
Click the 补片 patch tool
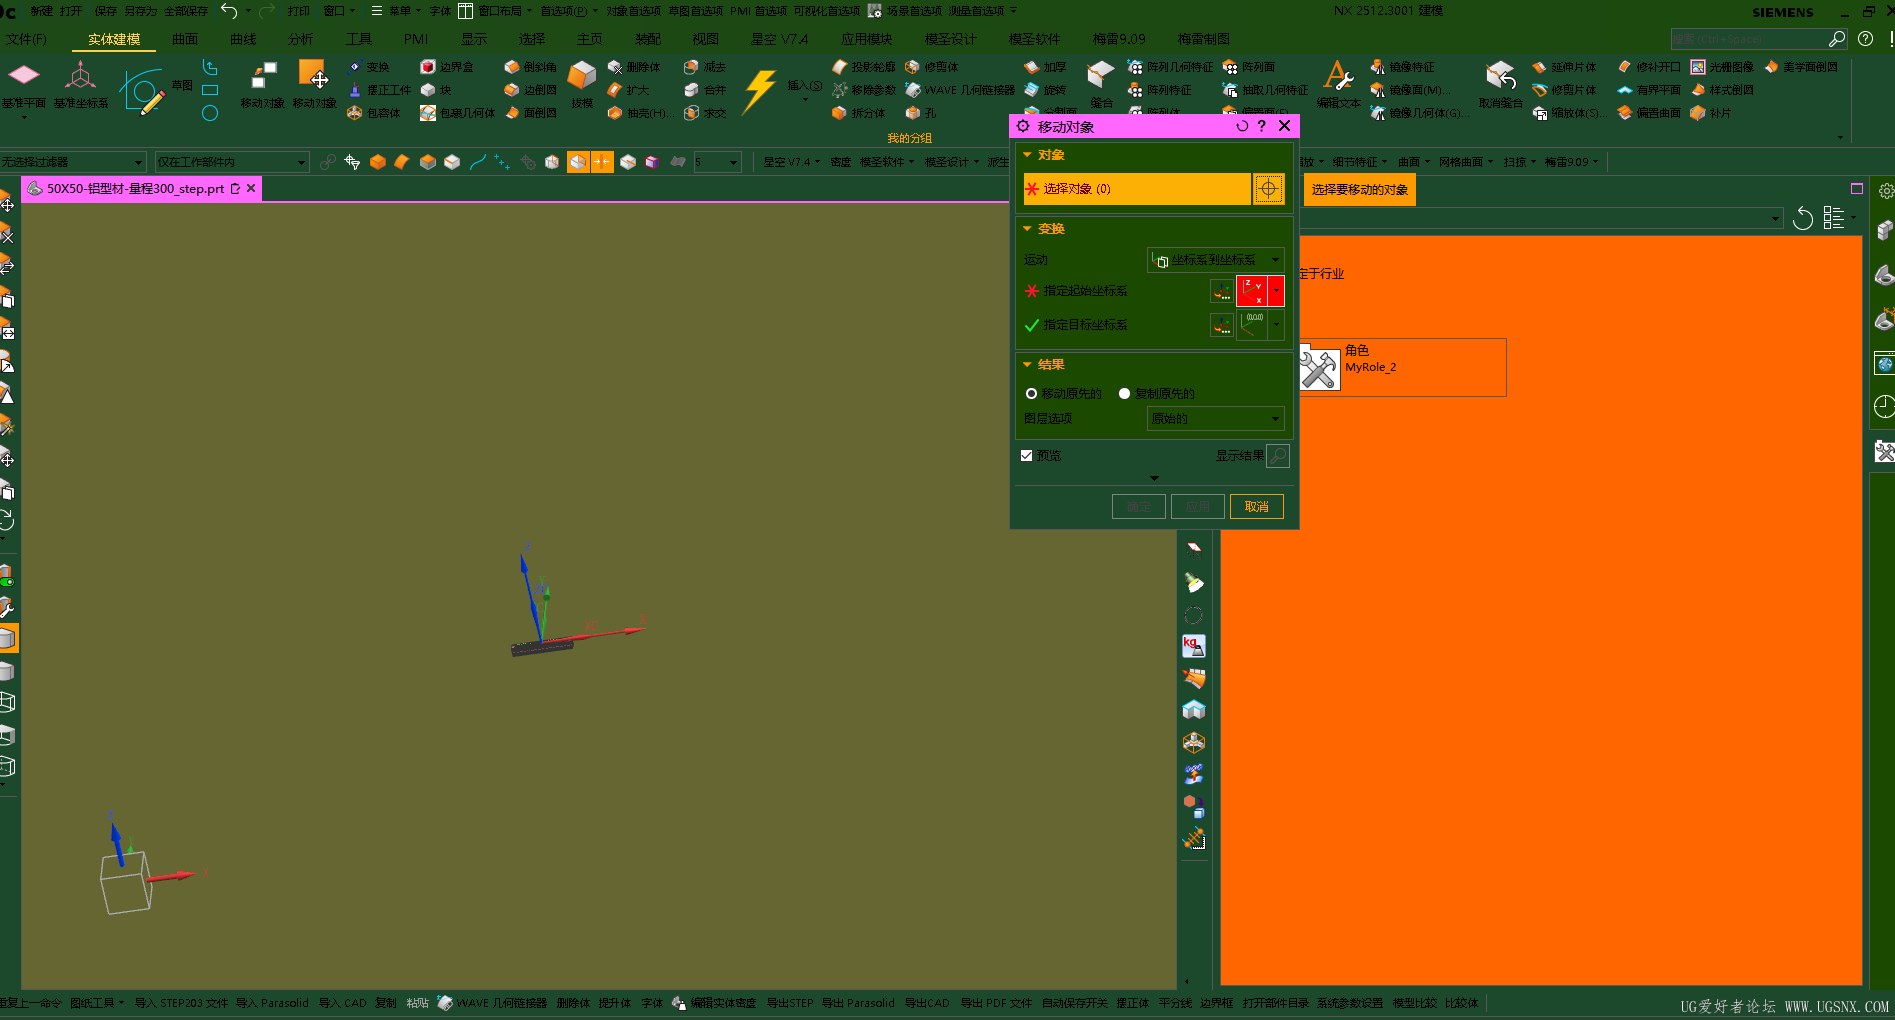click(x=1711, y=113)
